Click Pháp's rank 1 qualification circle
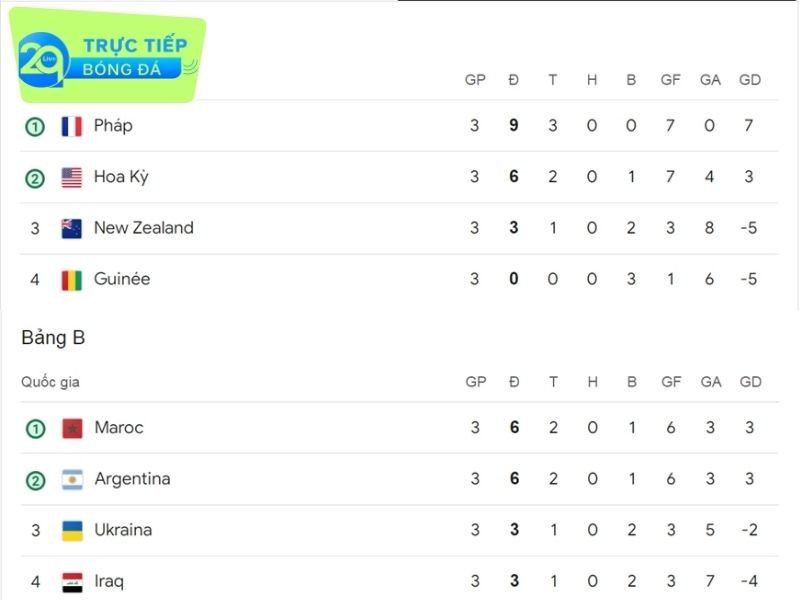 (x=35, y=127)
